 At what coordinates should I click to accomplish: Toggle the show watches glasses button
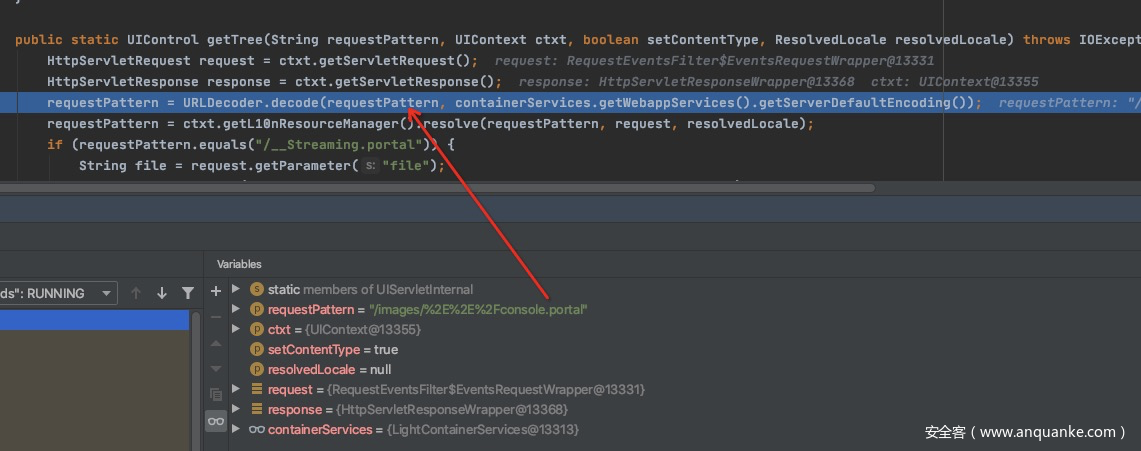[x=216, y=421]
